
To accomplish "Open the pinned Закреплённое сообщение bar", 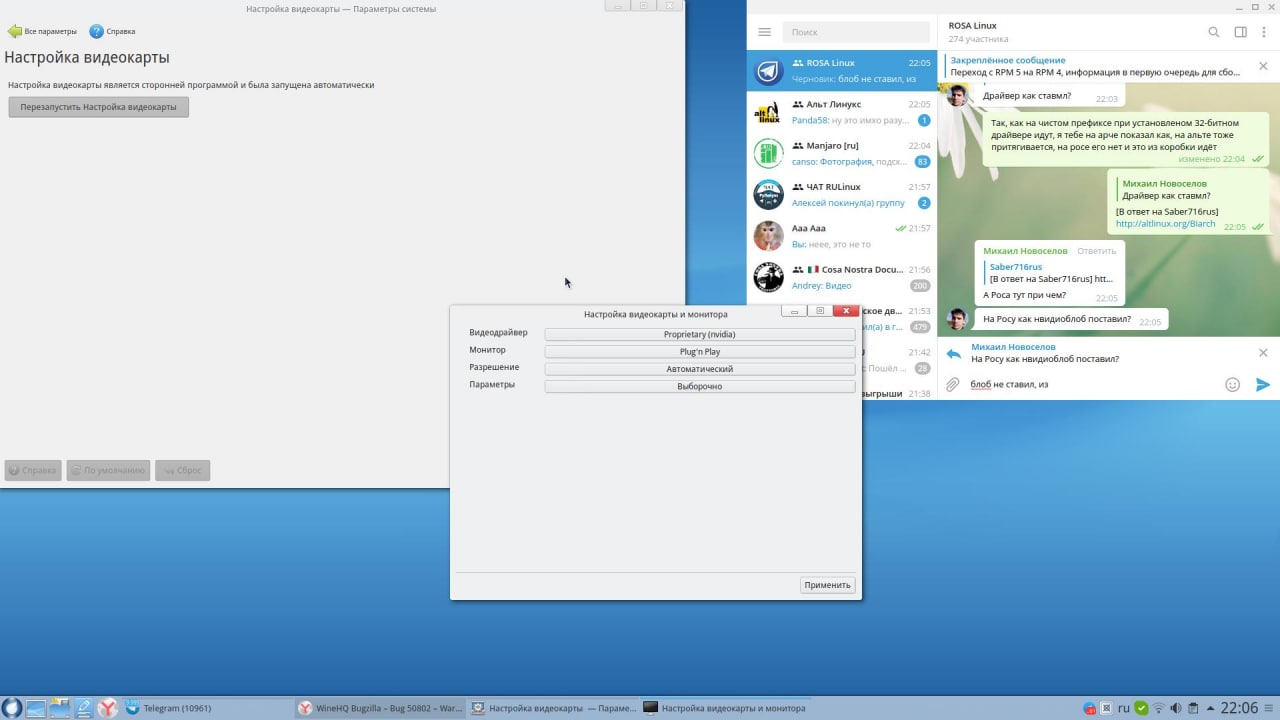I will pyautogui.click(x=1095, y=67).
